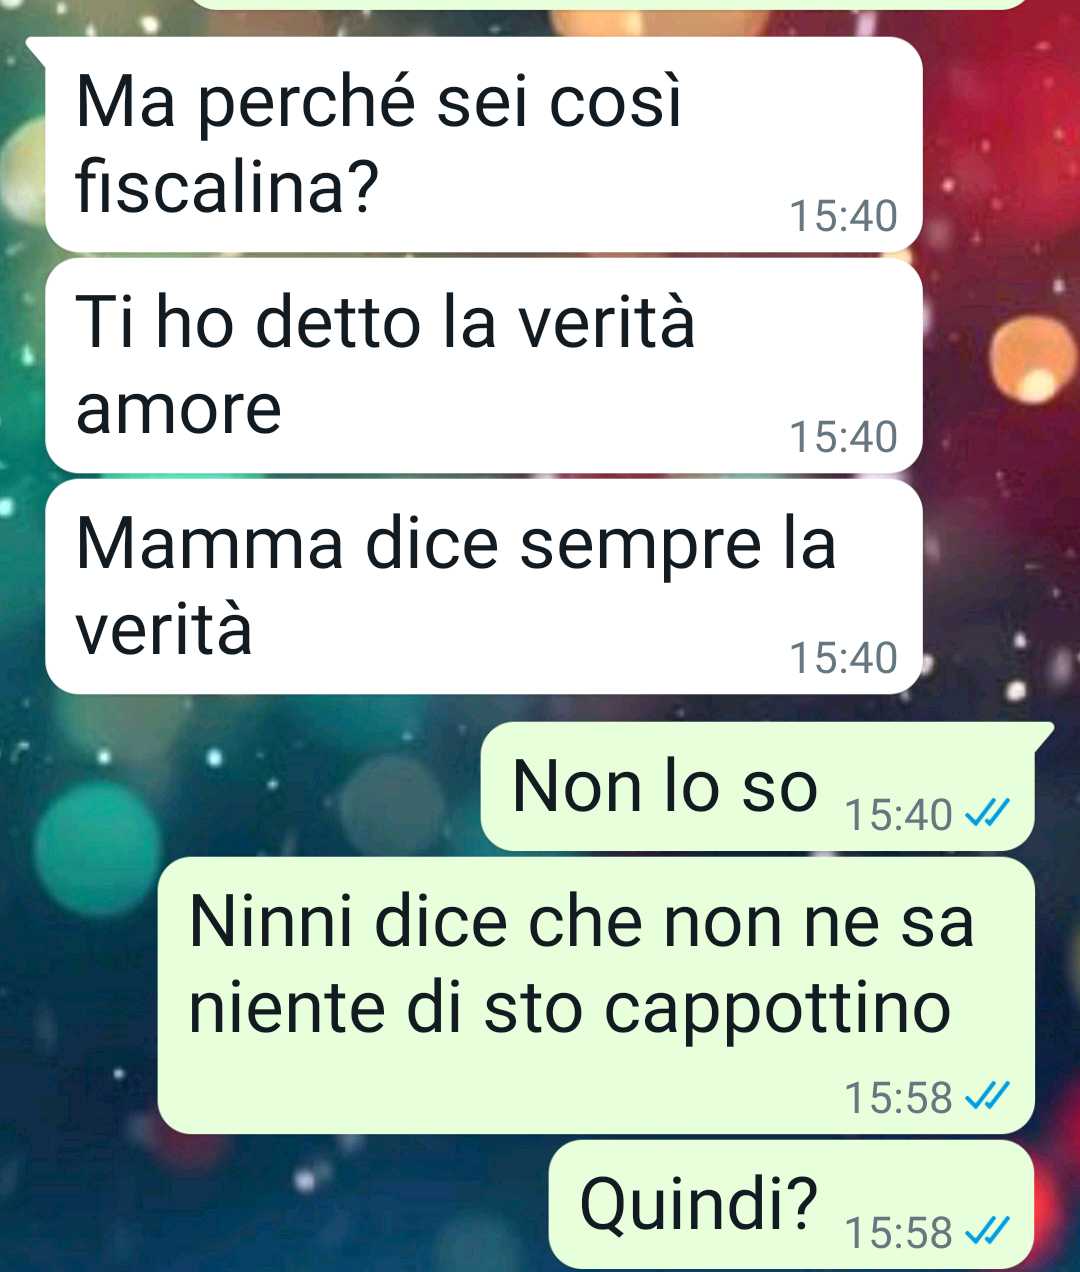Select the "Mamma dice sempre la verità" message
The image size is (1080, 1272).
pos(484,587)
